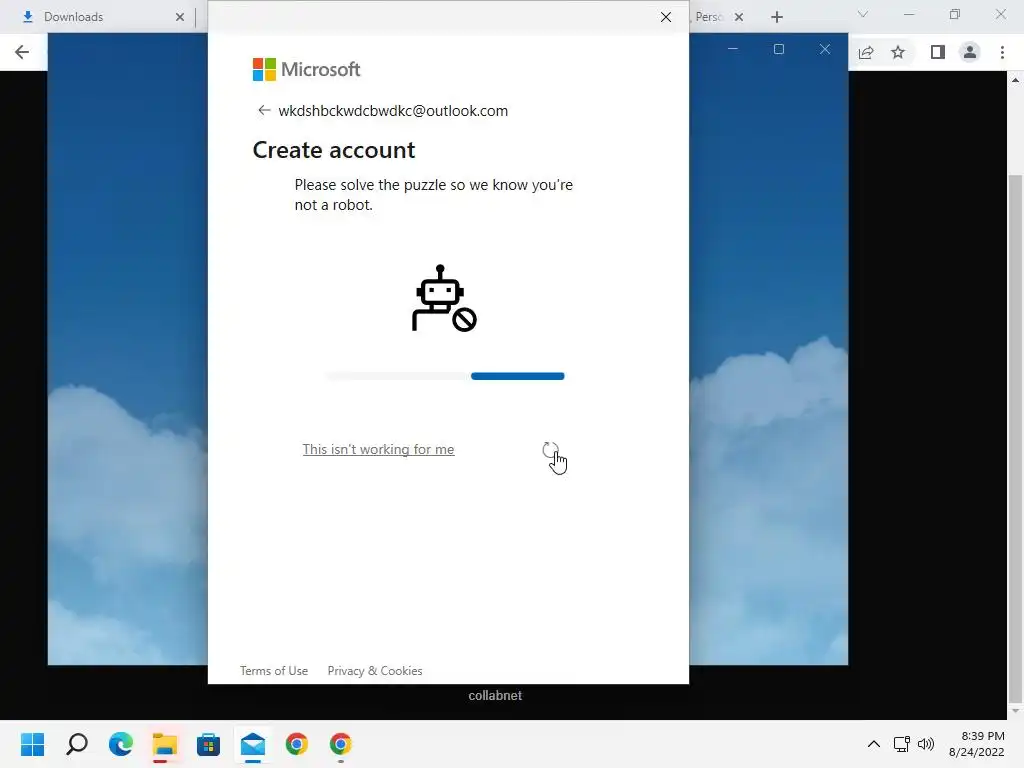
Task: Close the Downloads tab
Action: tap(180, 17)
